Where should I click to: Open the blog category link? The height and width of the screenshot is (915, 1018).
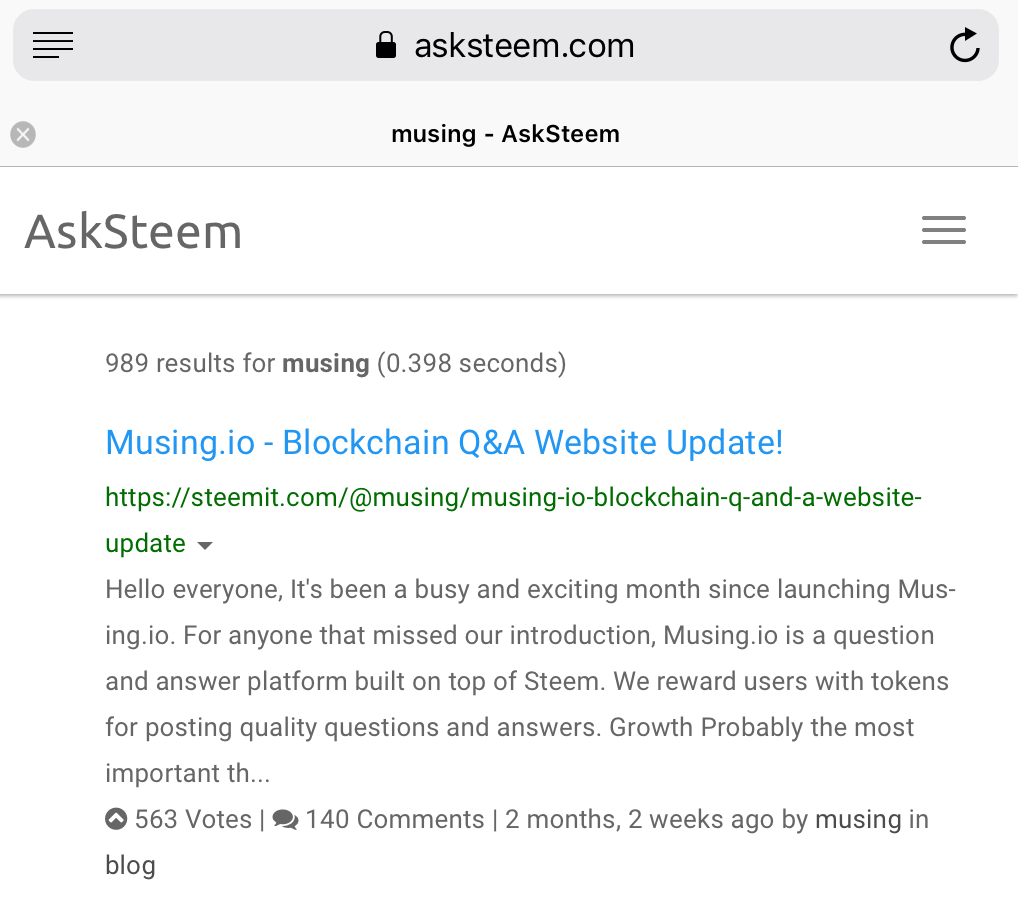click(x=130, y=865)
